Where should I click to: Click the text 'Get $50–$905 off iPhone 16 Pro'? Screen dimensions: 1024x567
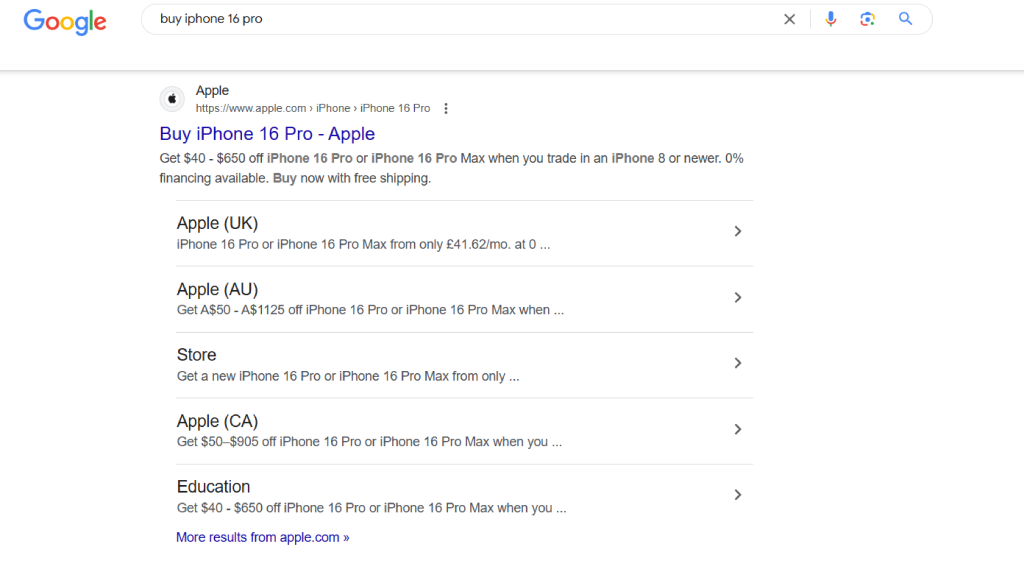point(269,442)
